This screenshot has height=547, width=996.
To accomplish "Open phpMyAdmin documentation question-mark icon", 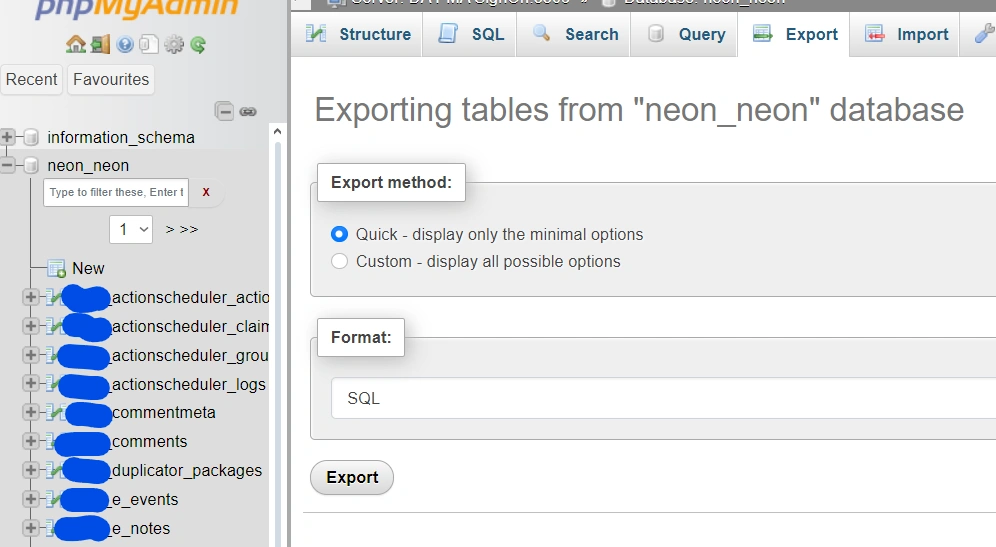I will tap(125, 44).
